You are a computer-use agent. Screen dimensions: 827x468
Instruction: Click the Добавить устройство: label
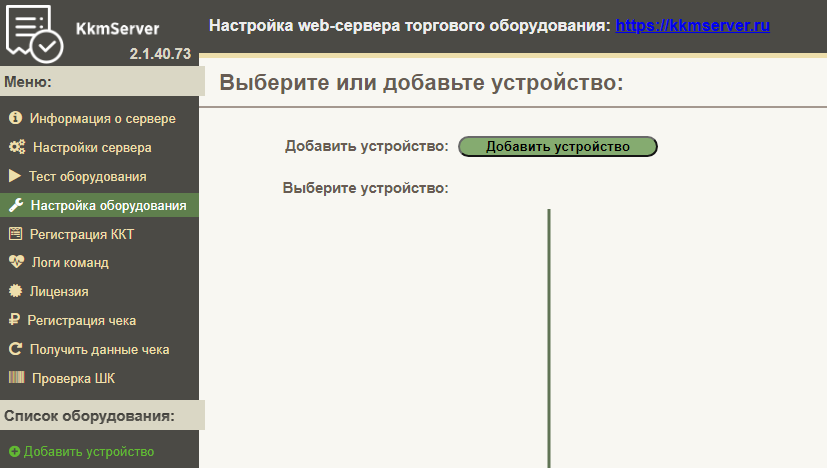(x=367, y=146)
